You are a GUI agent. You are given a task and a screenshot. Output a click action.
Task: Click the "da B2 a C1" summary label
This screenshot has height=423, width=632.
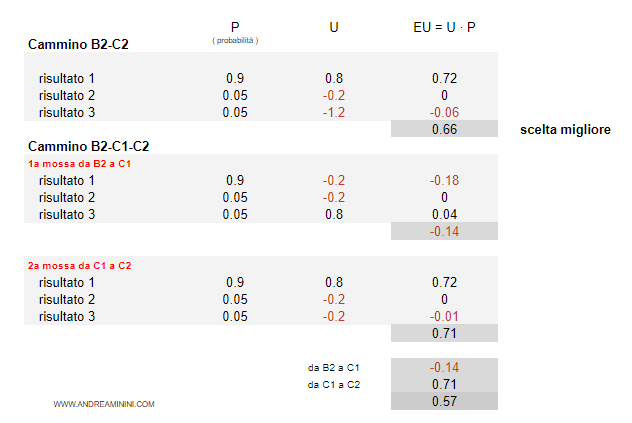coord(334,368)
